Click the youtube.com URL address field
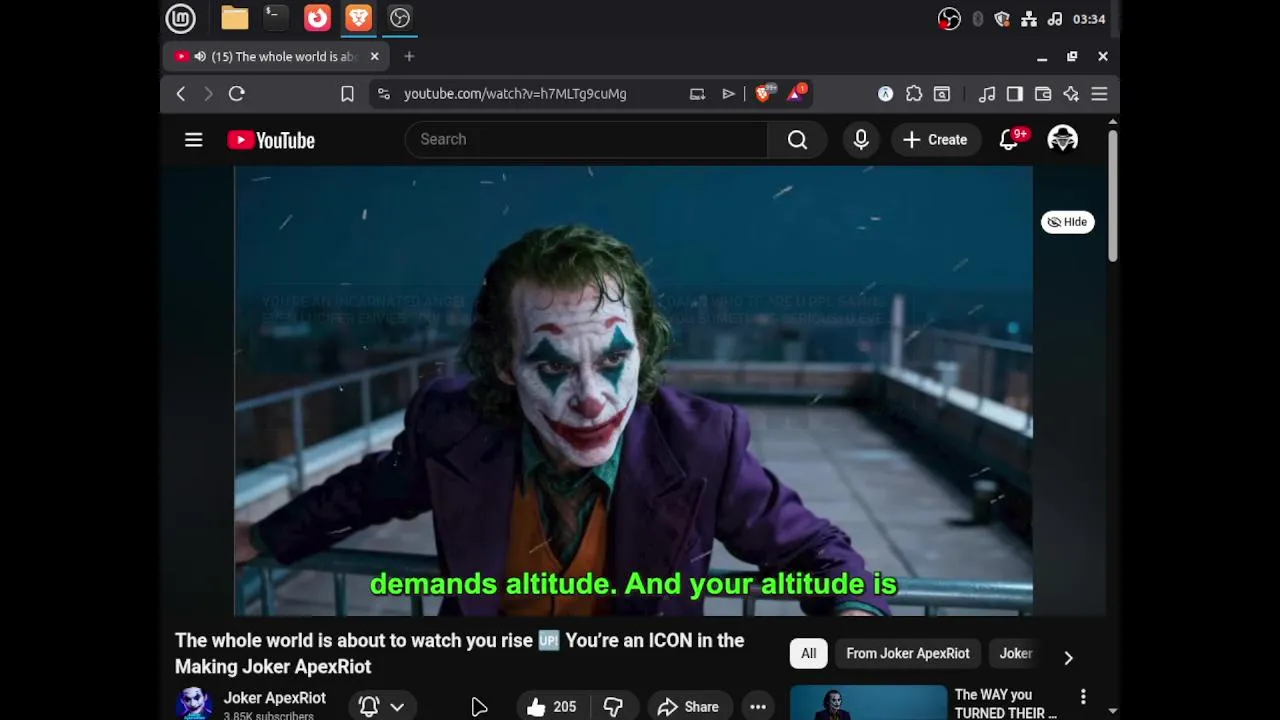 [515, 94]
